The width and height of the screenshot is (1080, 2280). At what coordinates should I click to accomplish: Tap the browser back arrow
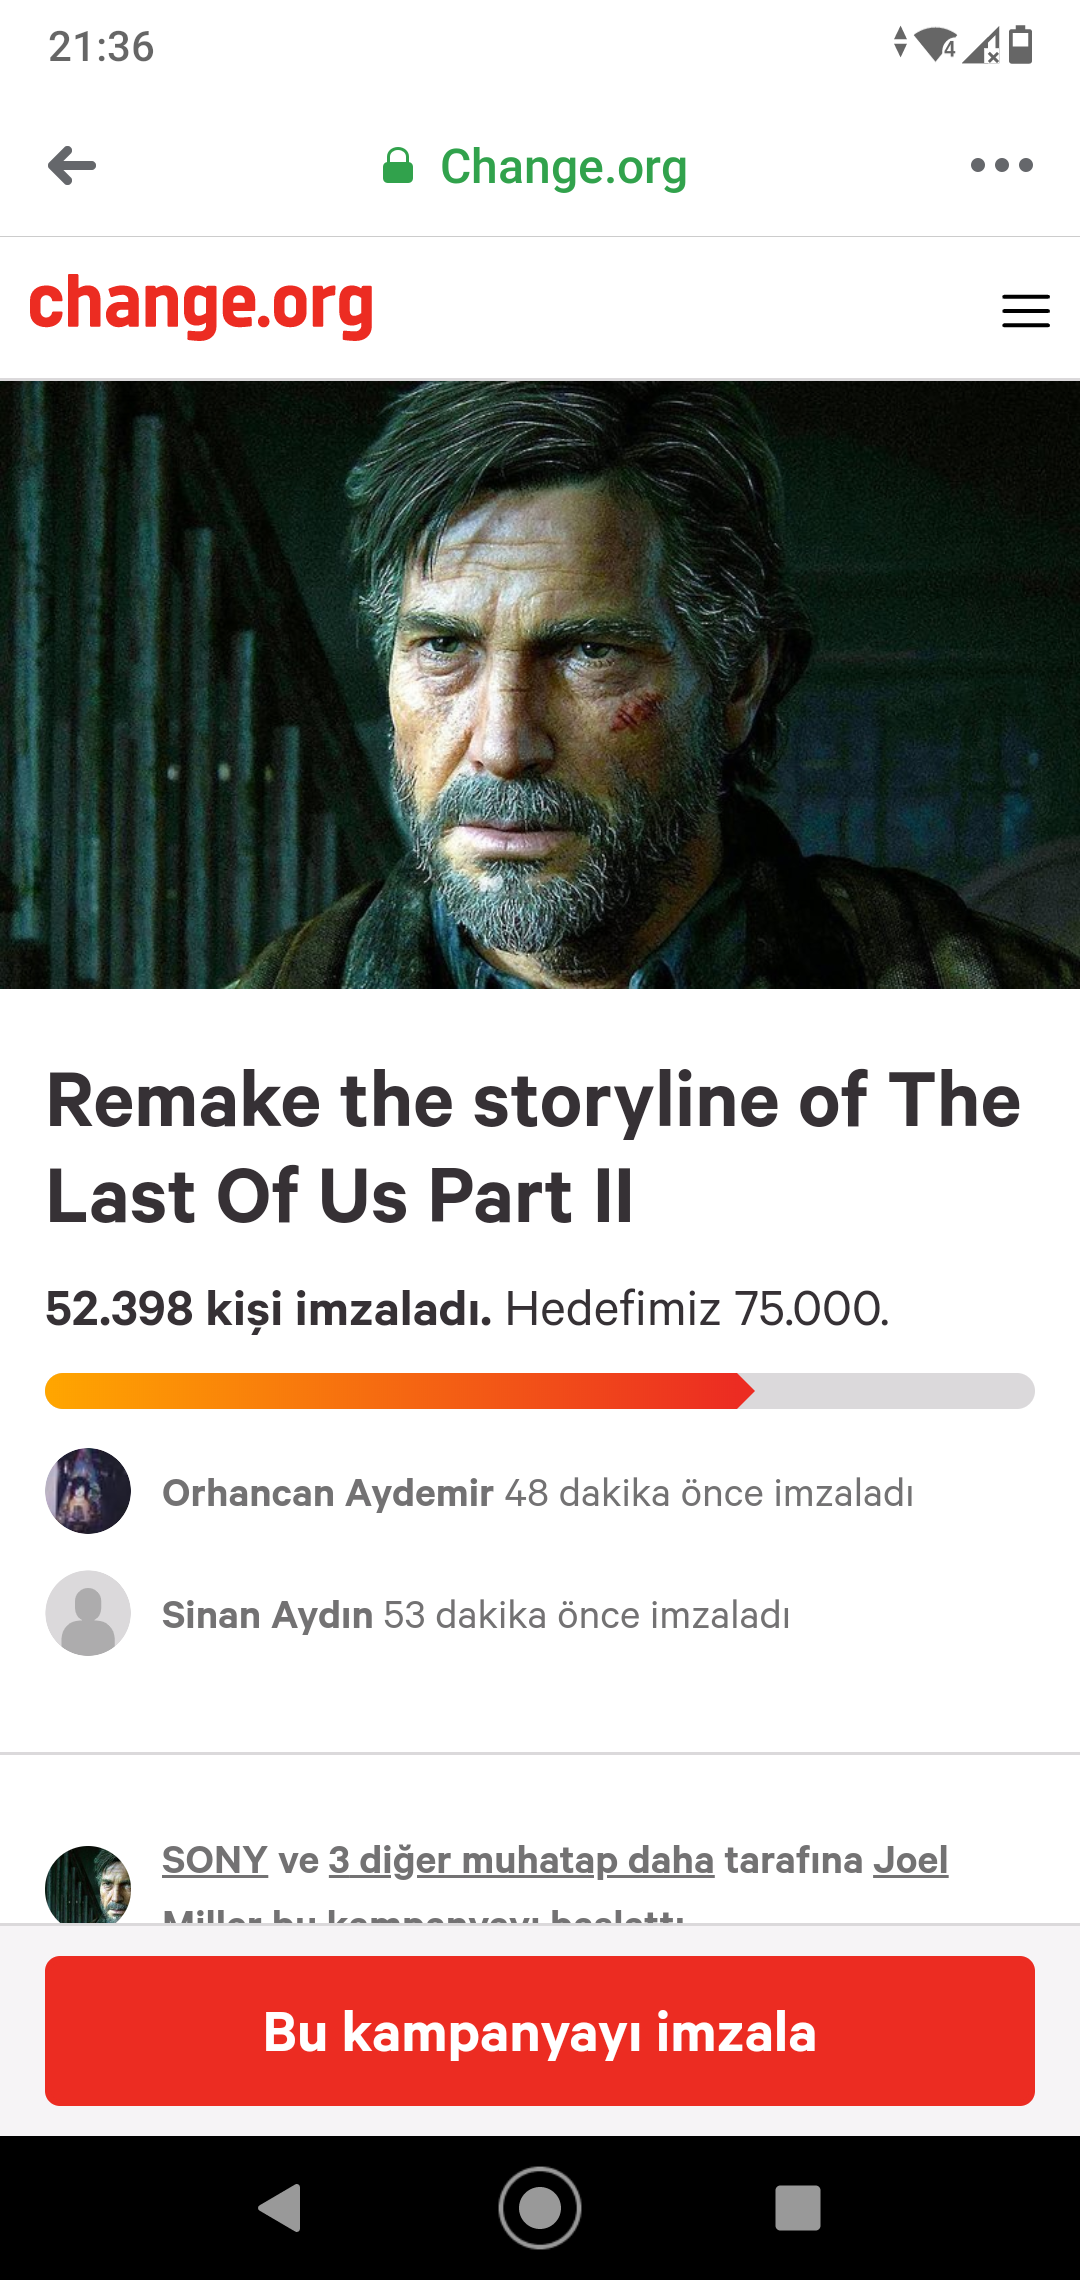72,166
